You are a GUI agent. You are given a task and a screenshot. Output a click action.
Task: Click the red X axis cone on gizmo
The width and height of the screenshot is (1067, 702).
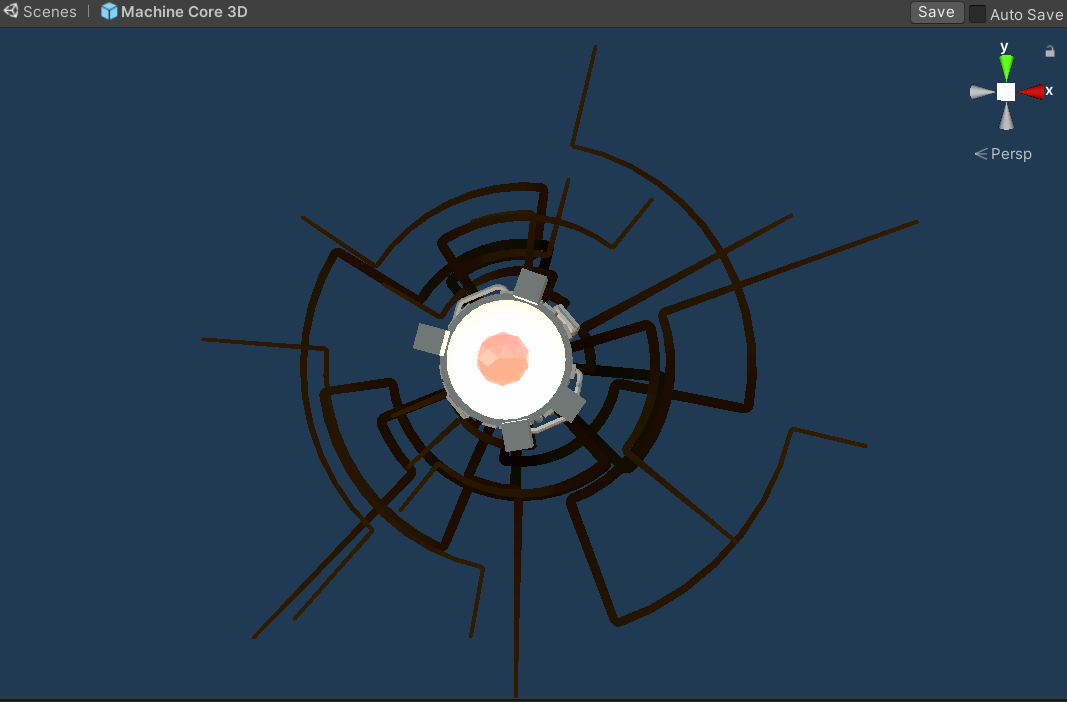click(1032, 92)
